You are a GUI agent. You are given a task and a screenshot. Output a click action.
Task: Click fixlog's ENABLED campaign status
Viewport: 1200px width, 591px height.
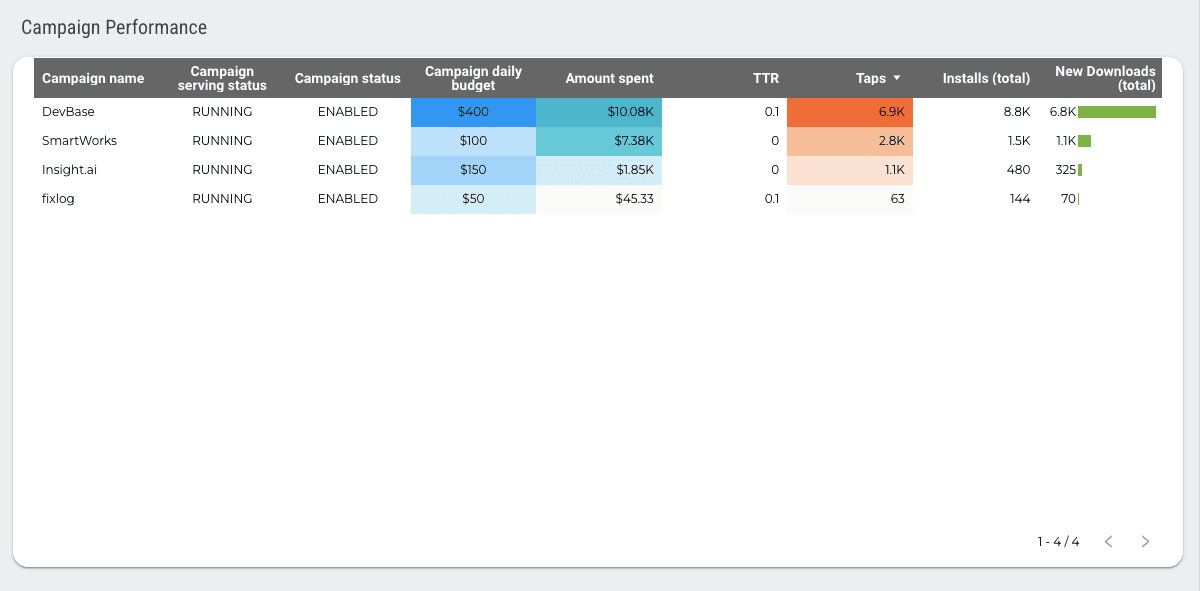348,199
